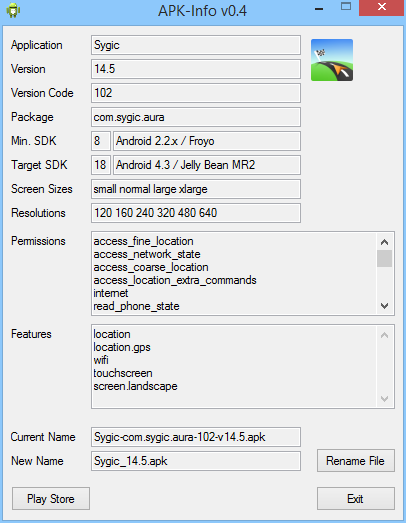Click the Min. SDK number field 8
This screenshot has height=523, width=406.
(101, 141)
